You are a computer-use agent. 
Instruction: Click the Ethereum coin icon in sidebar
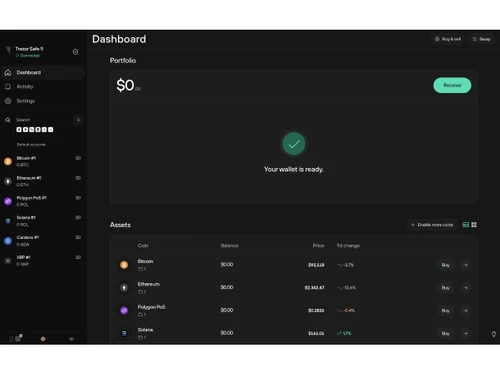click(8, 181)
